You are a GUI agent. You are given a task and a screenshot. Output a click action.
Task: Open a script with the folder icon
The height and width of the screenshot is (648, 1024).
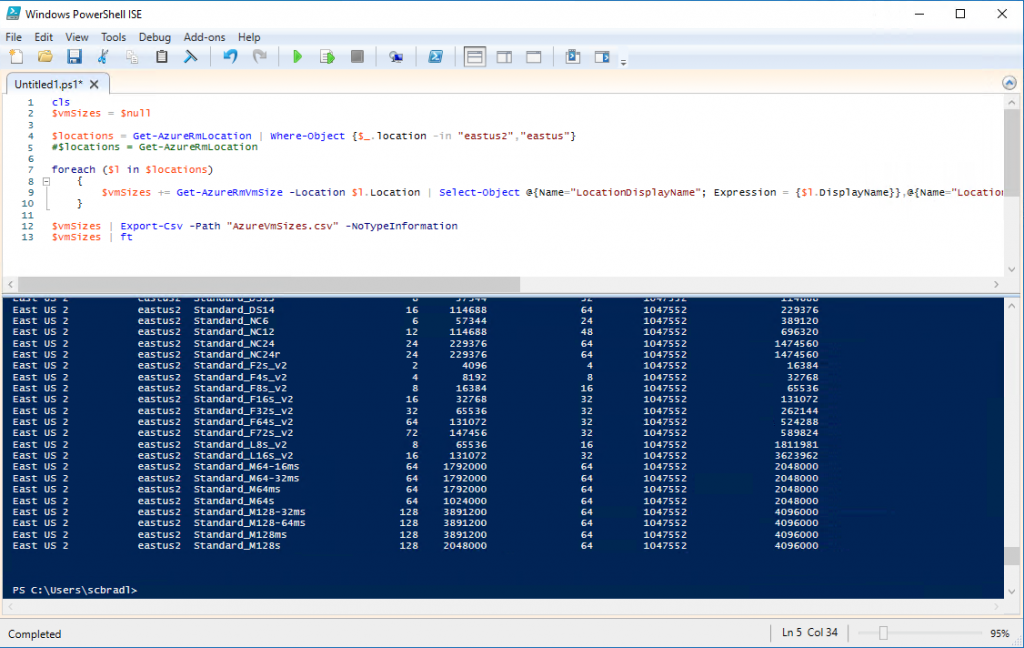[45, 57]
